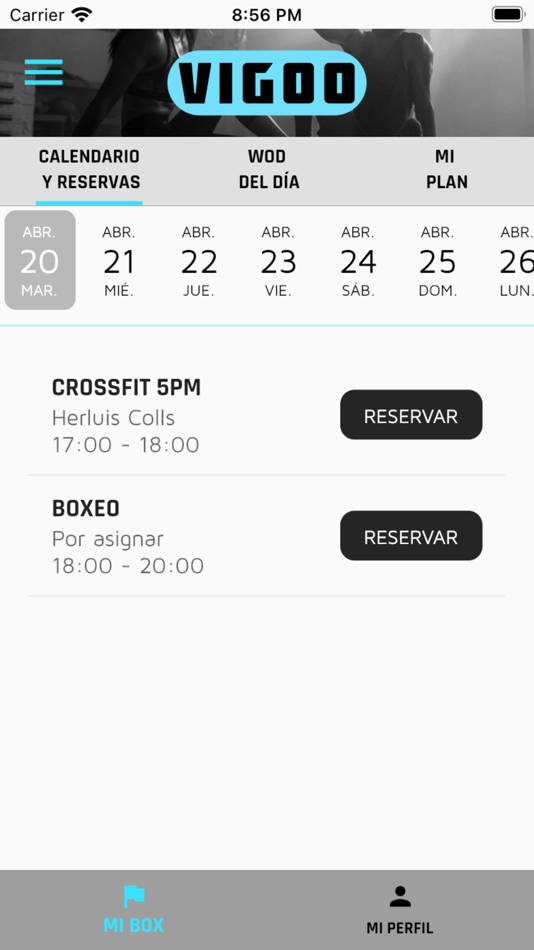The width and height of the screenshot is (534, 950).
Task: Reserve the Crossfit 5PM class
Action: [x=411, y=415]
